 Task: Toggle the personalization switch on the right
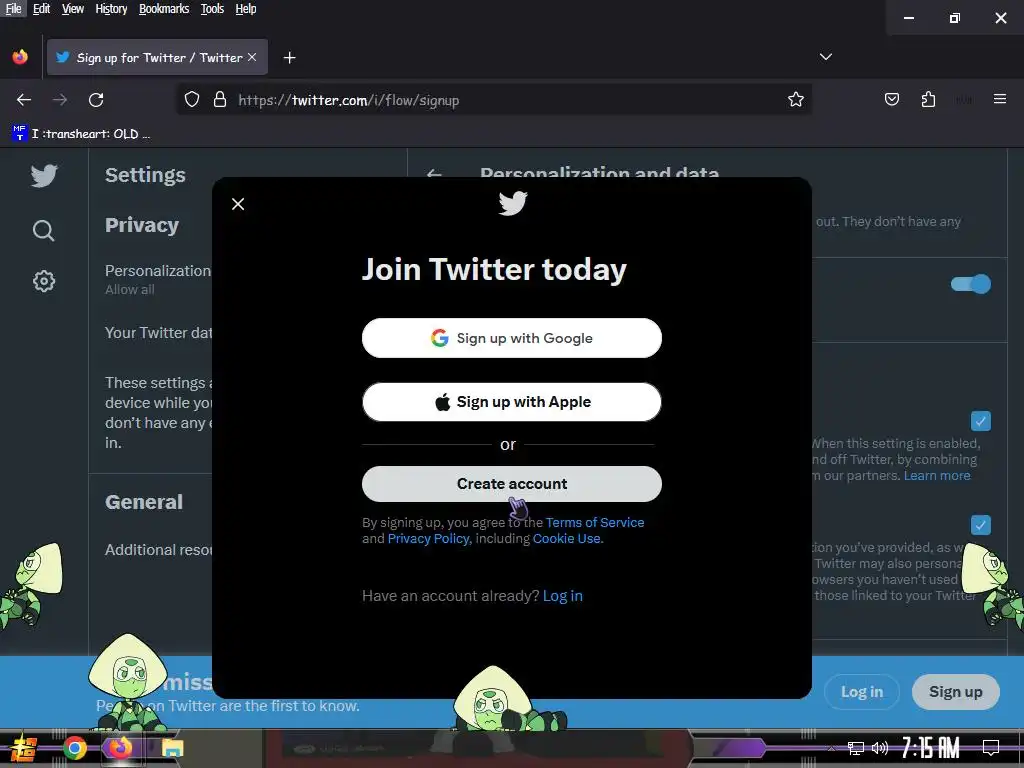click(x=970, y=284)
